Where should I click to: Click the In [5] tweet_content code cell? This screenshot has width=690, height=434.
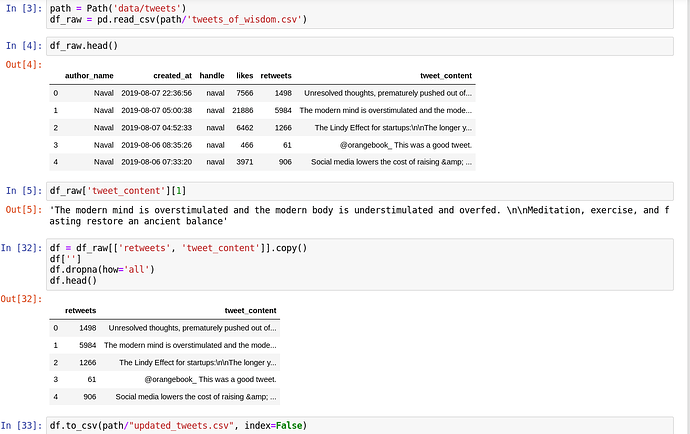(x=360, y=191)
